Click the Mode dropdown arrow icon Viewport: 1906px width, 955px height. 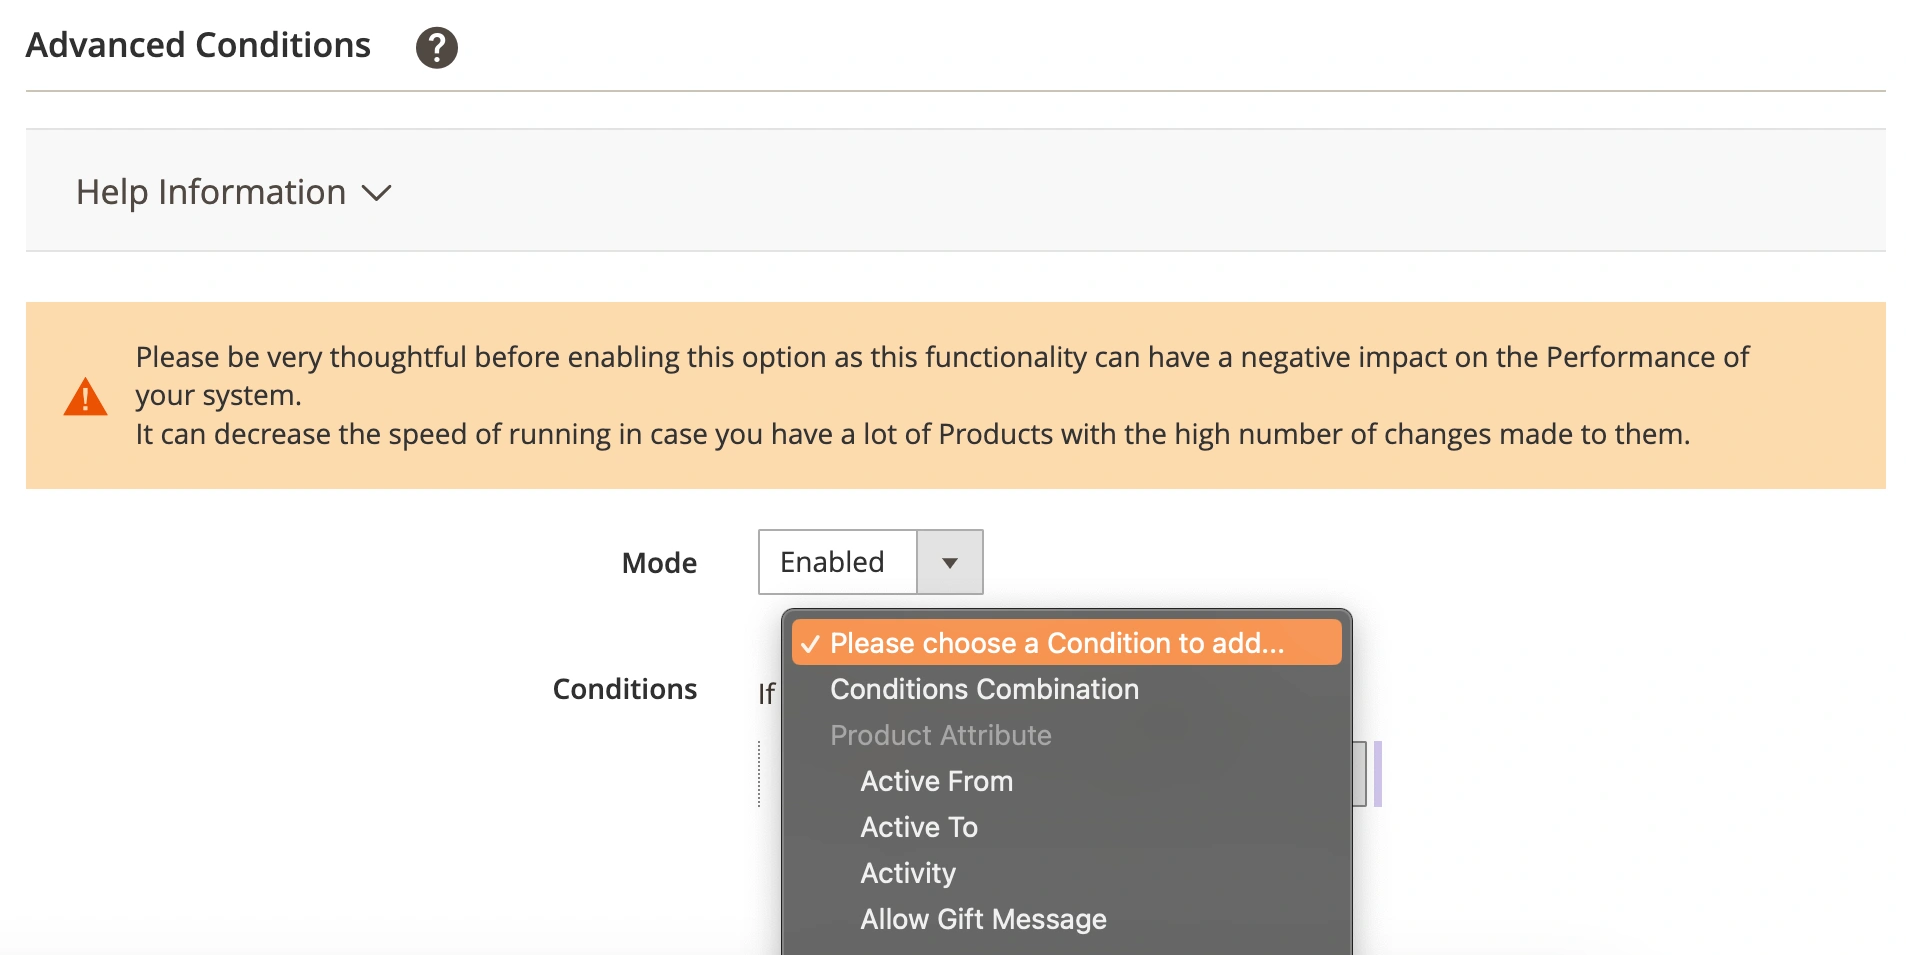click(949, 561)
